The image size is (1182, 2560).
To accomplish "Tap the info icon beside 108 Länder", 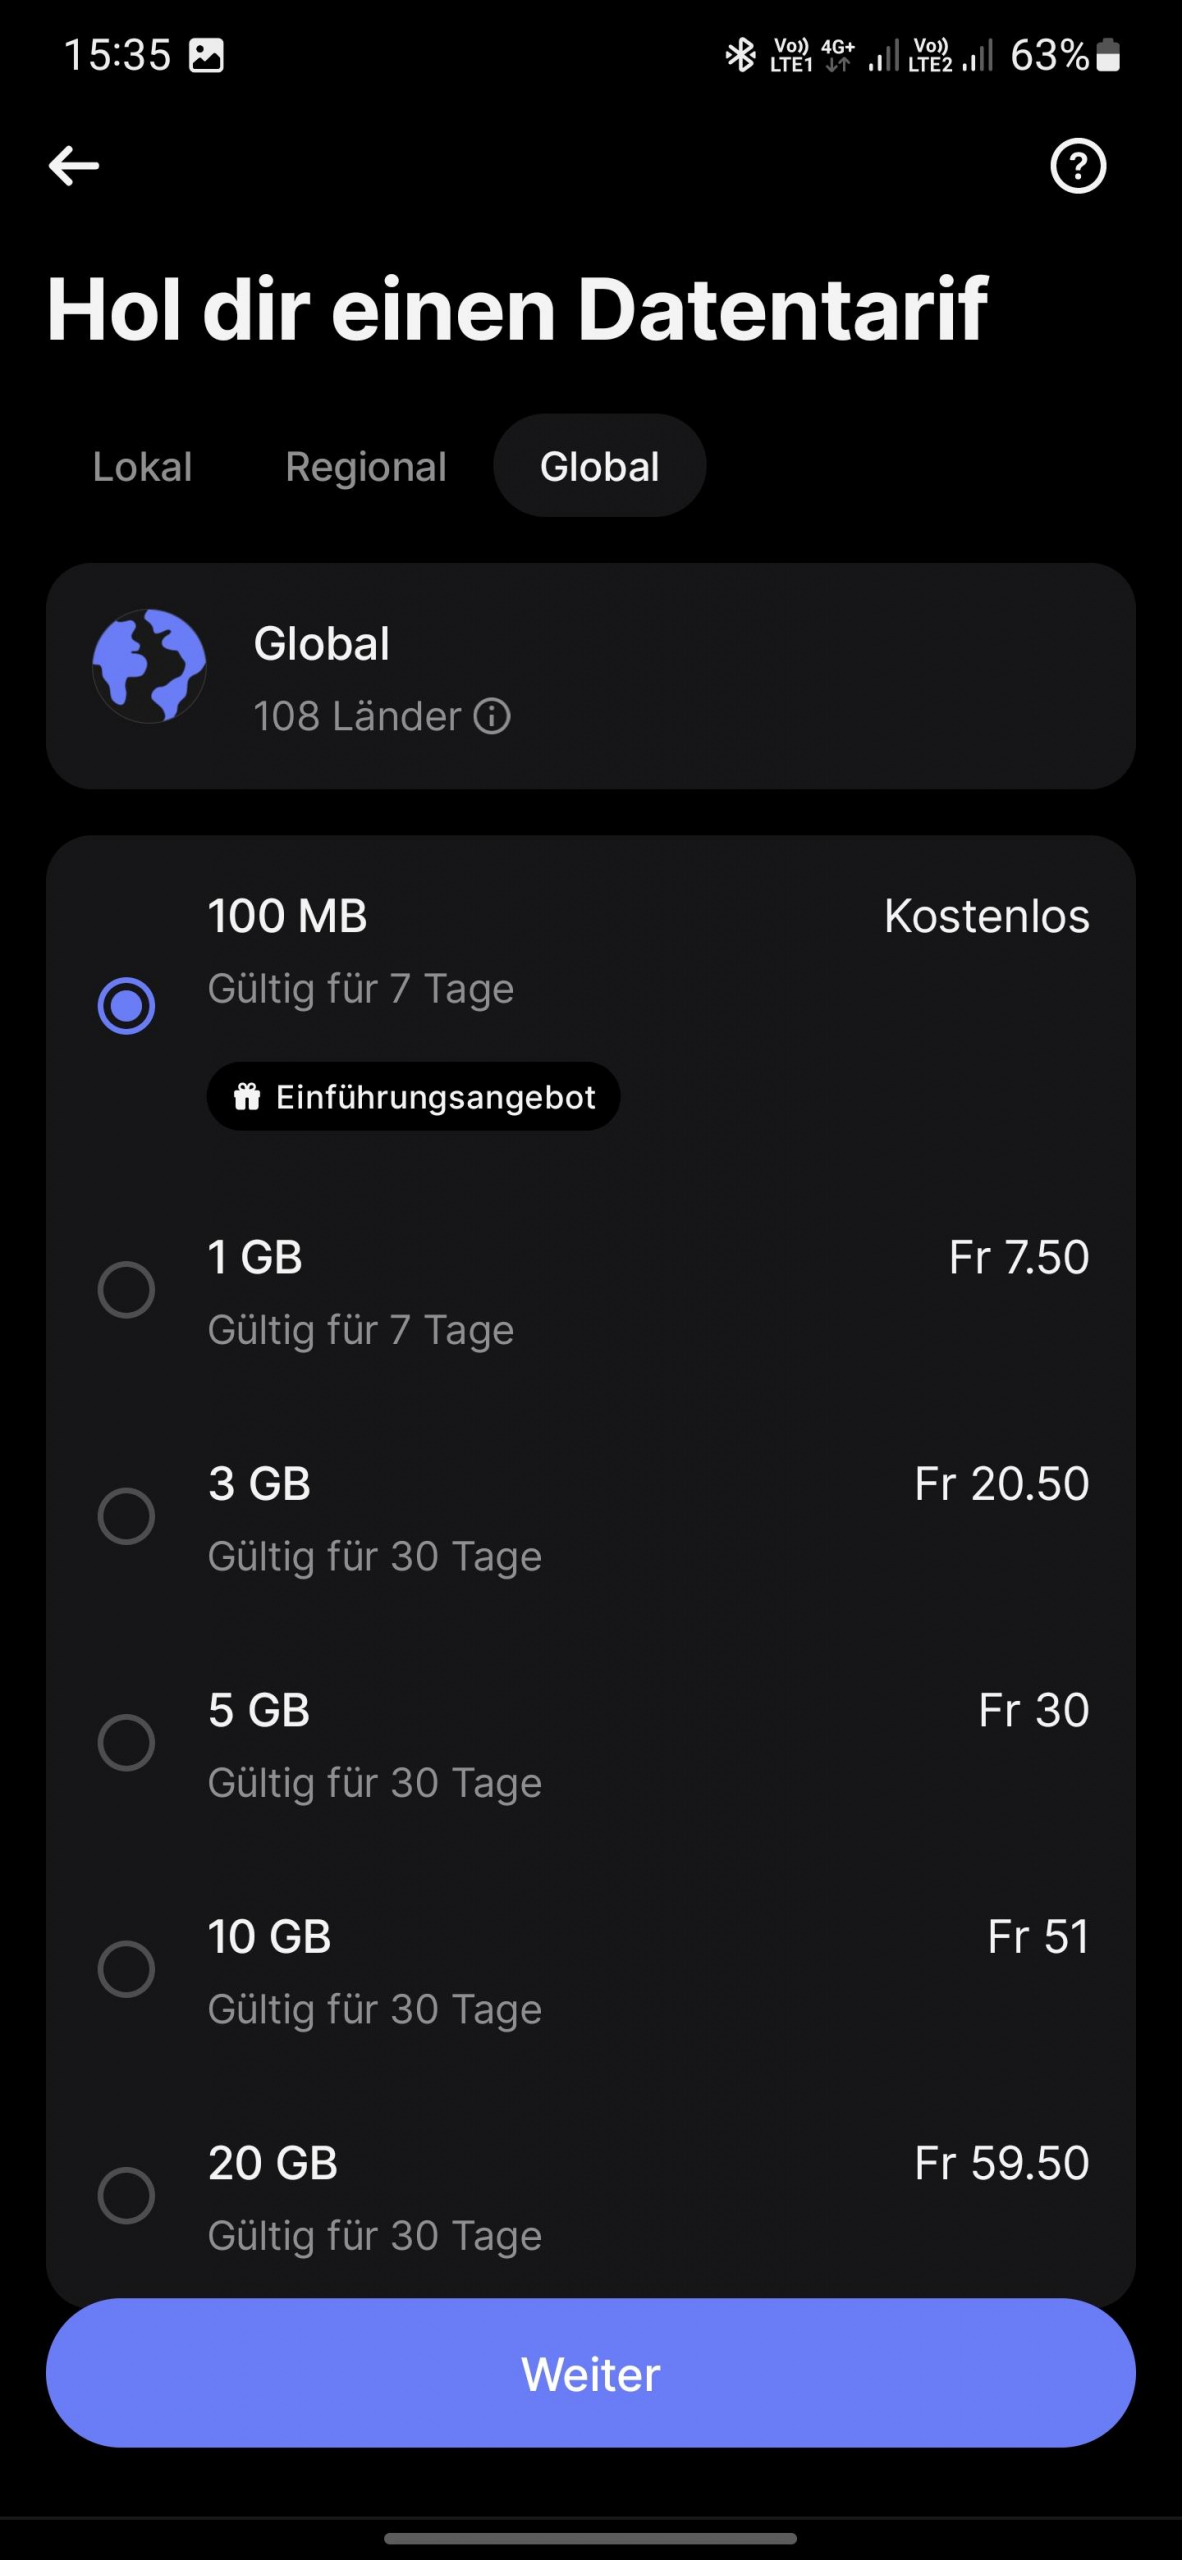I will pyautogui.click(x=492, y=717).
